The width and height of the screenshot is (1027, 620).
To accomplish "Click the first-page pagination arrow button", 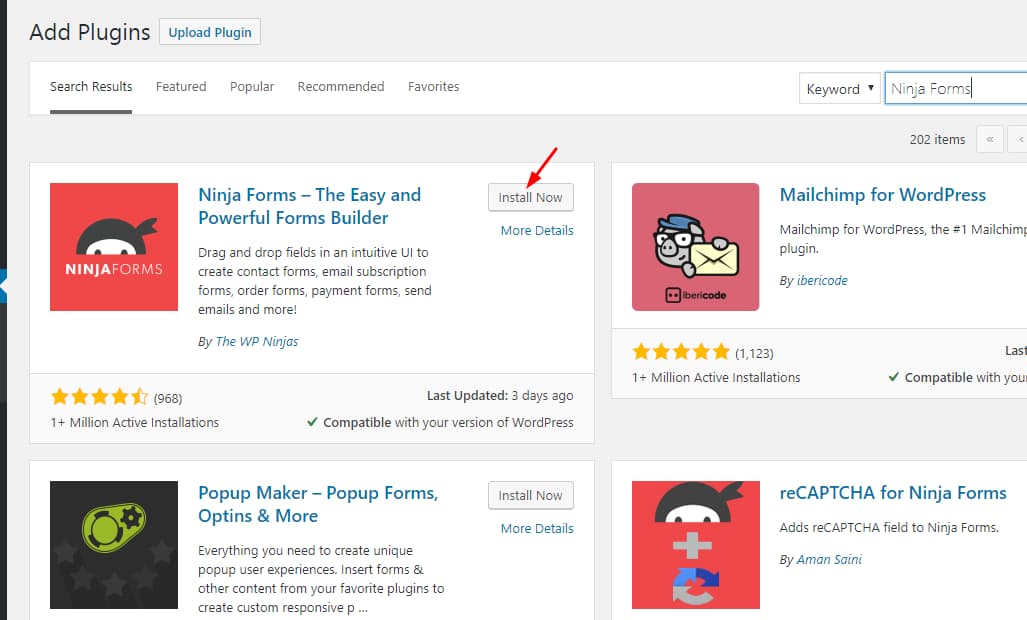I will pyautogui.click(x=989, y=139).
